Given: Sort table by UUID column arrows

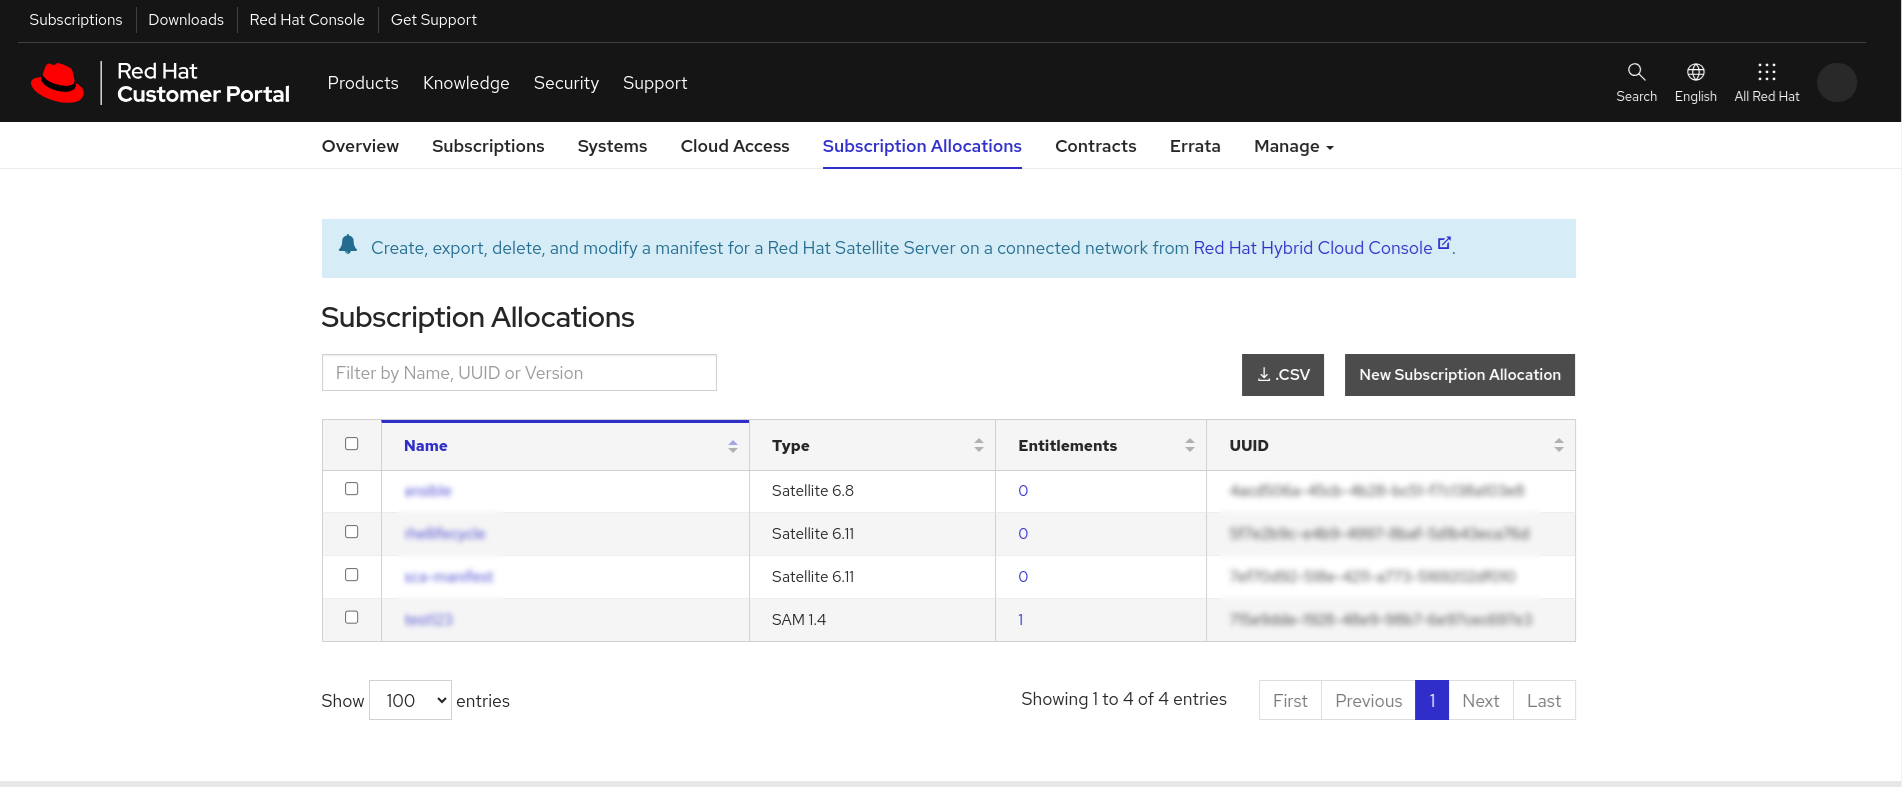Looking at the screenshot, I should 1558,446.
